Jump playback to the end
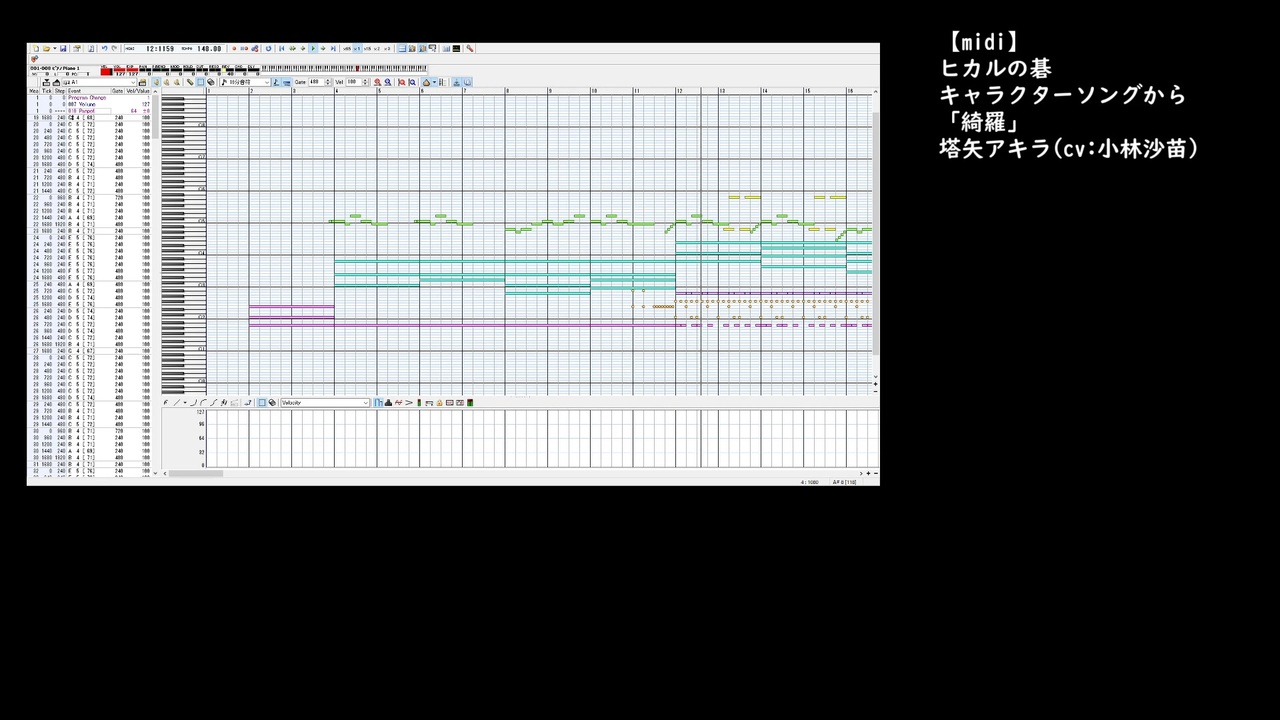This screenshot has width=1280, height=720. pyautogui.click(x=333, y=48)
